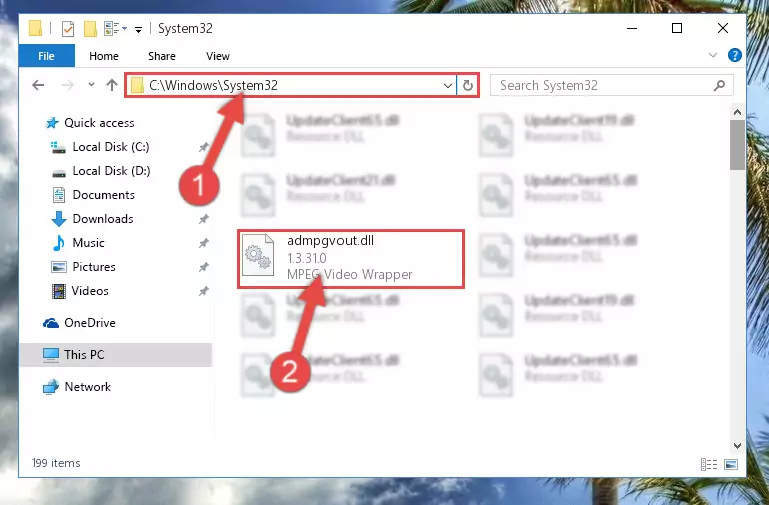Minimize the System32 window
Image resolution: width=769 pixels, height=505 pixels.
click(632, 28)
